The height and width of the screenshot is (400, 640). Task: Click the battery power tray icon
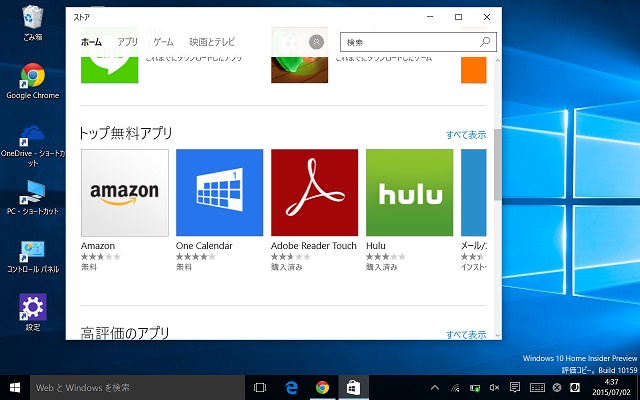tap(475, 388)
